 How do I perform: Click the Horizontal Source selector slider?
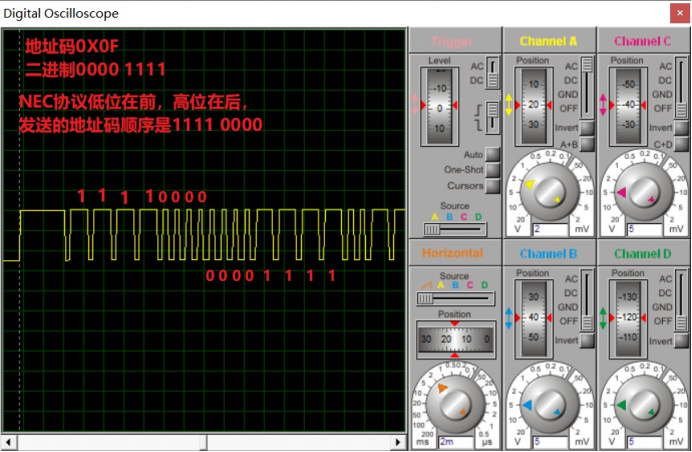[455, 299]
